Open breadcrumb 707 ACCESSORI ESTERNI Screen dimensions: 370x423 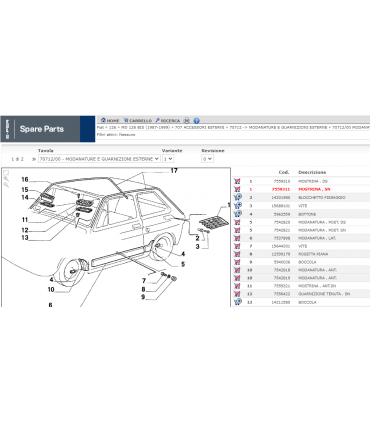tap(199, 128)
